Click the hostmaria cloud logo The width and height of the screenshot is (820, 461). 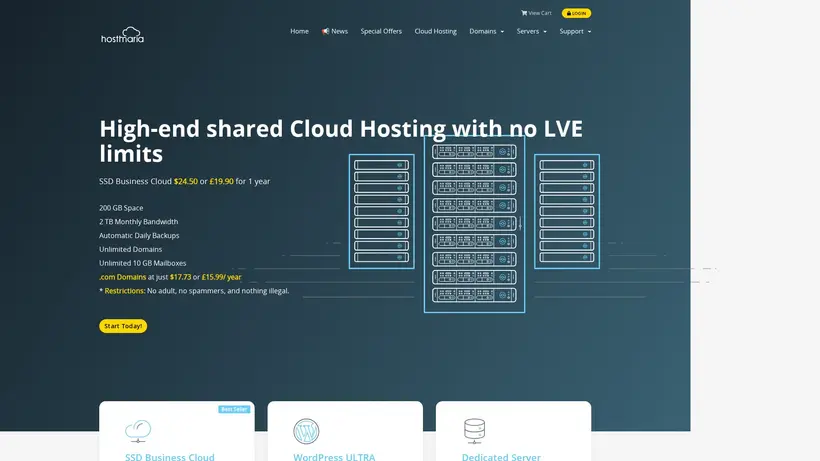122,35
